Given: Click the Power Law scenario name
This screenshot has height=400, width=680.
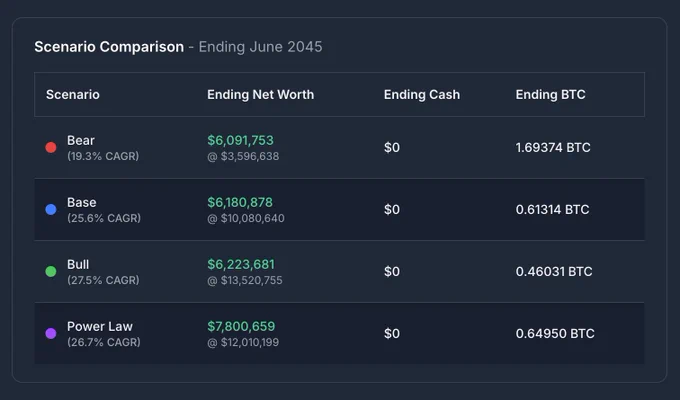Looking at the screenshot, I should tap(100, 327).
